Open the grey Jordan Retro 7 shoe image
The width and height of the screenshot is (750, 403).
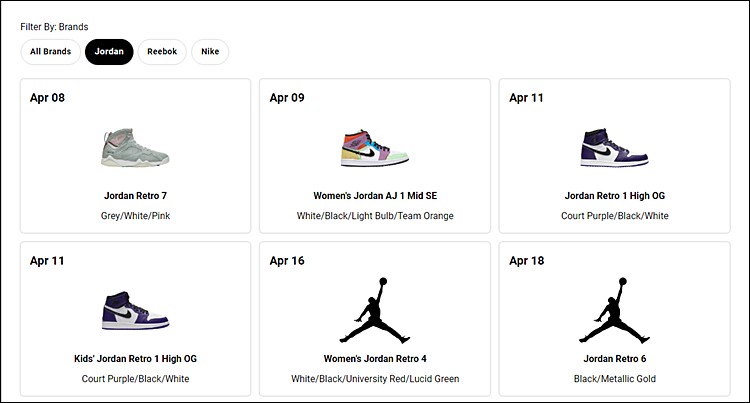pos(135,148)
